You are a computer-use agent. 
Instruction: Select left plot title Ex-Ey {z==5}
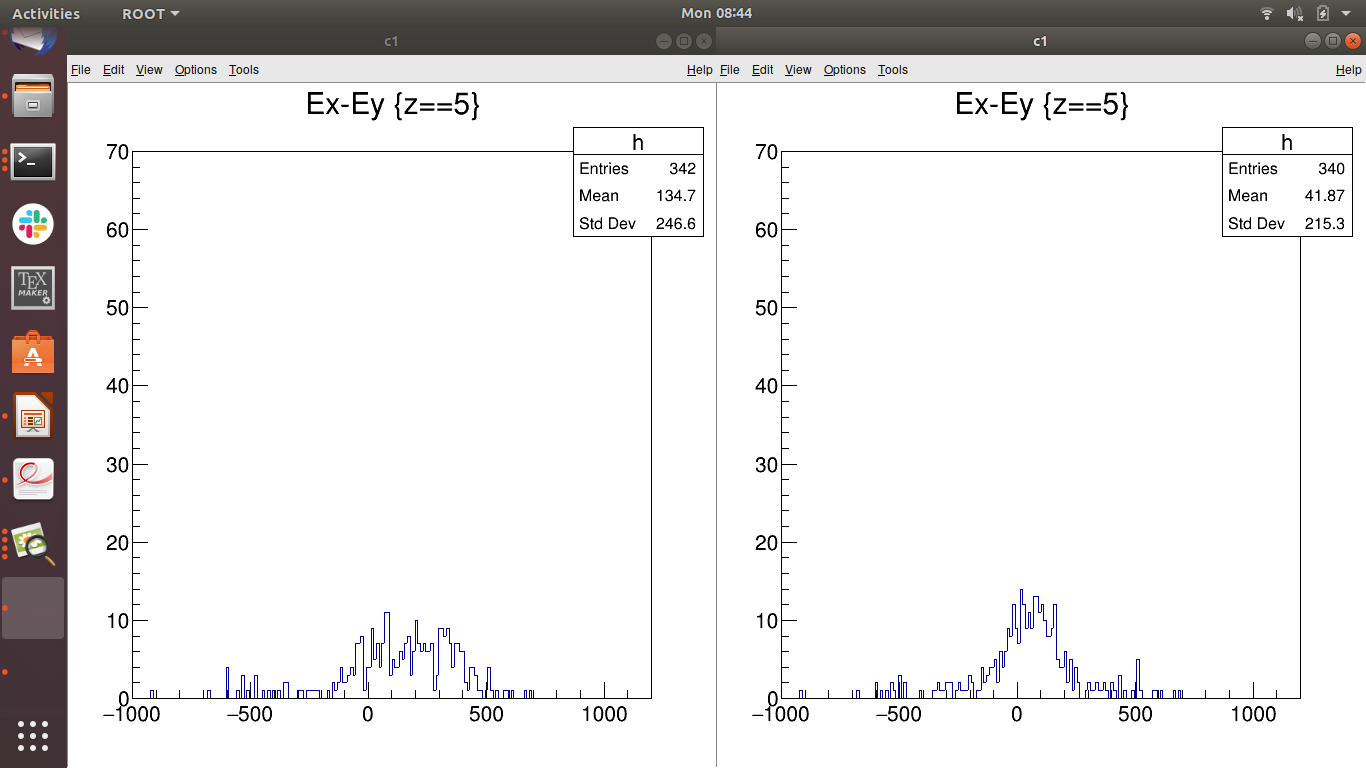[393, 105]
